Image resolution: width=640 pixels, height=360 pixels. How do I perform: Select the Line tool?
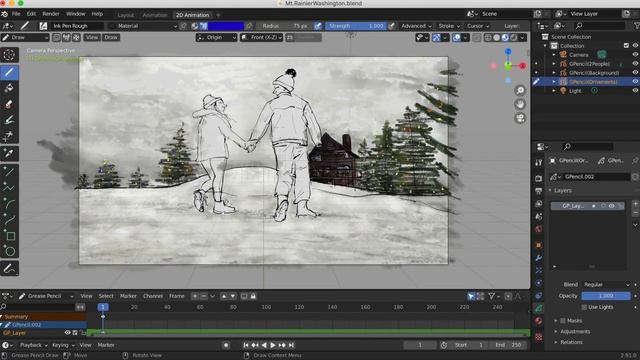coord(9,171)
